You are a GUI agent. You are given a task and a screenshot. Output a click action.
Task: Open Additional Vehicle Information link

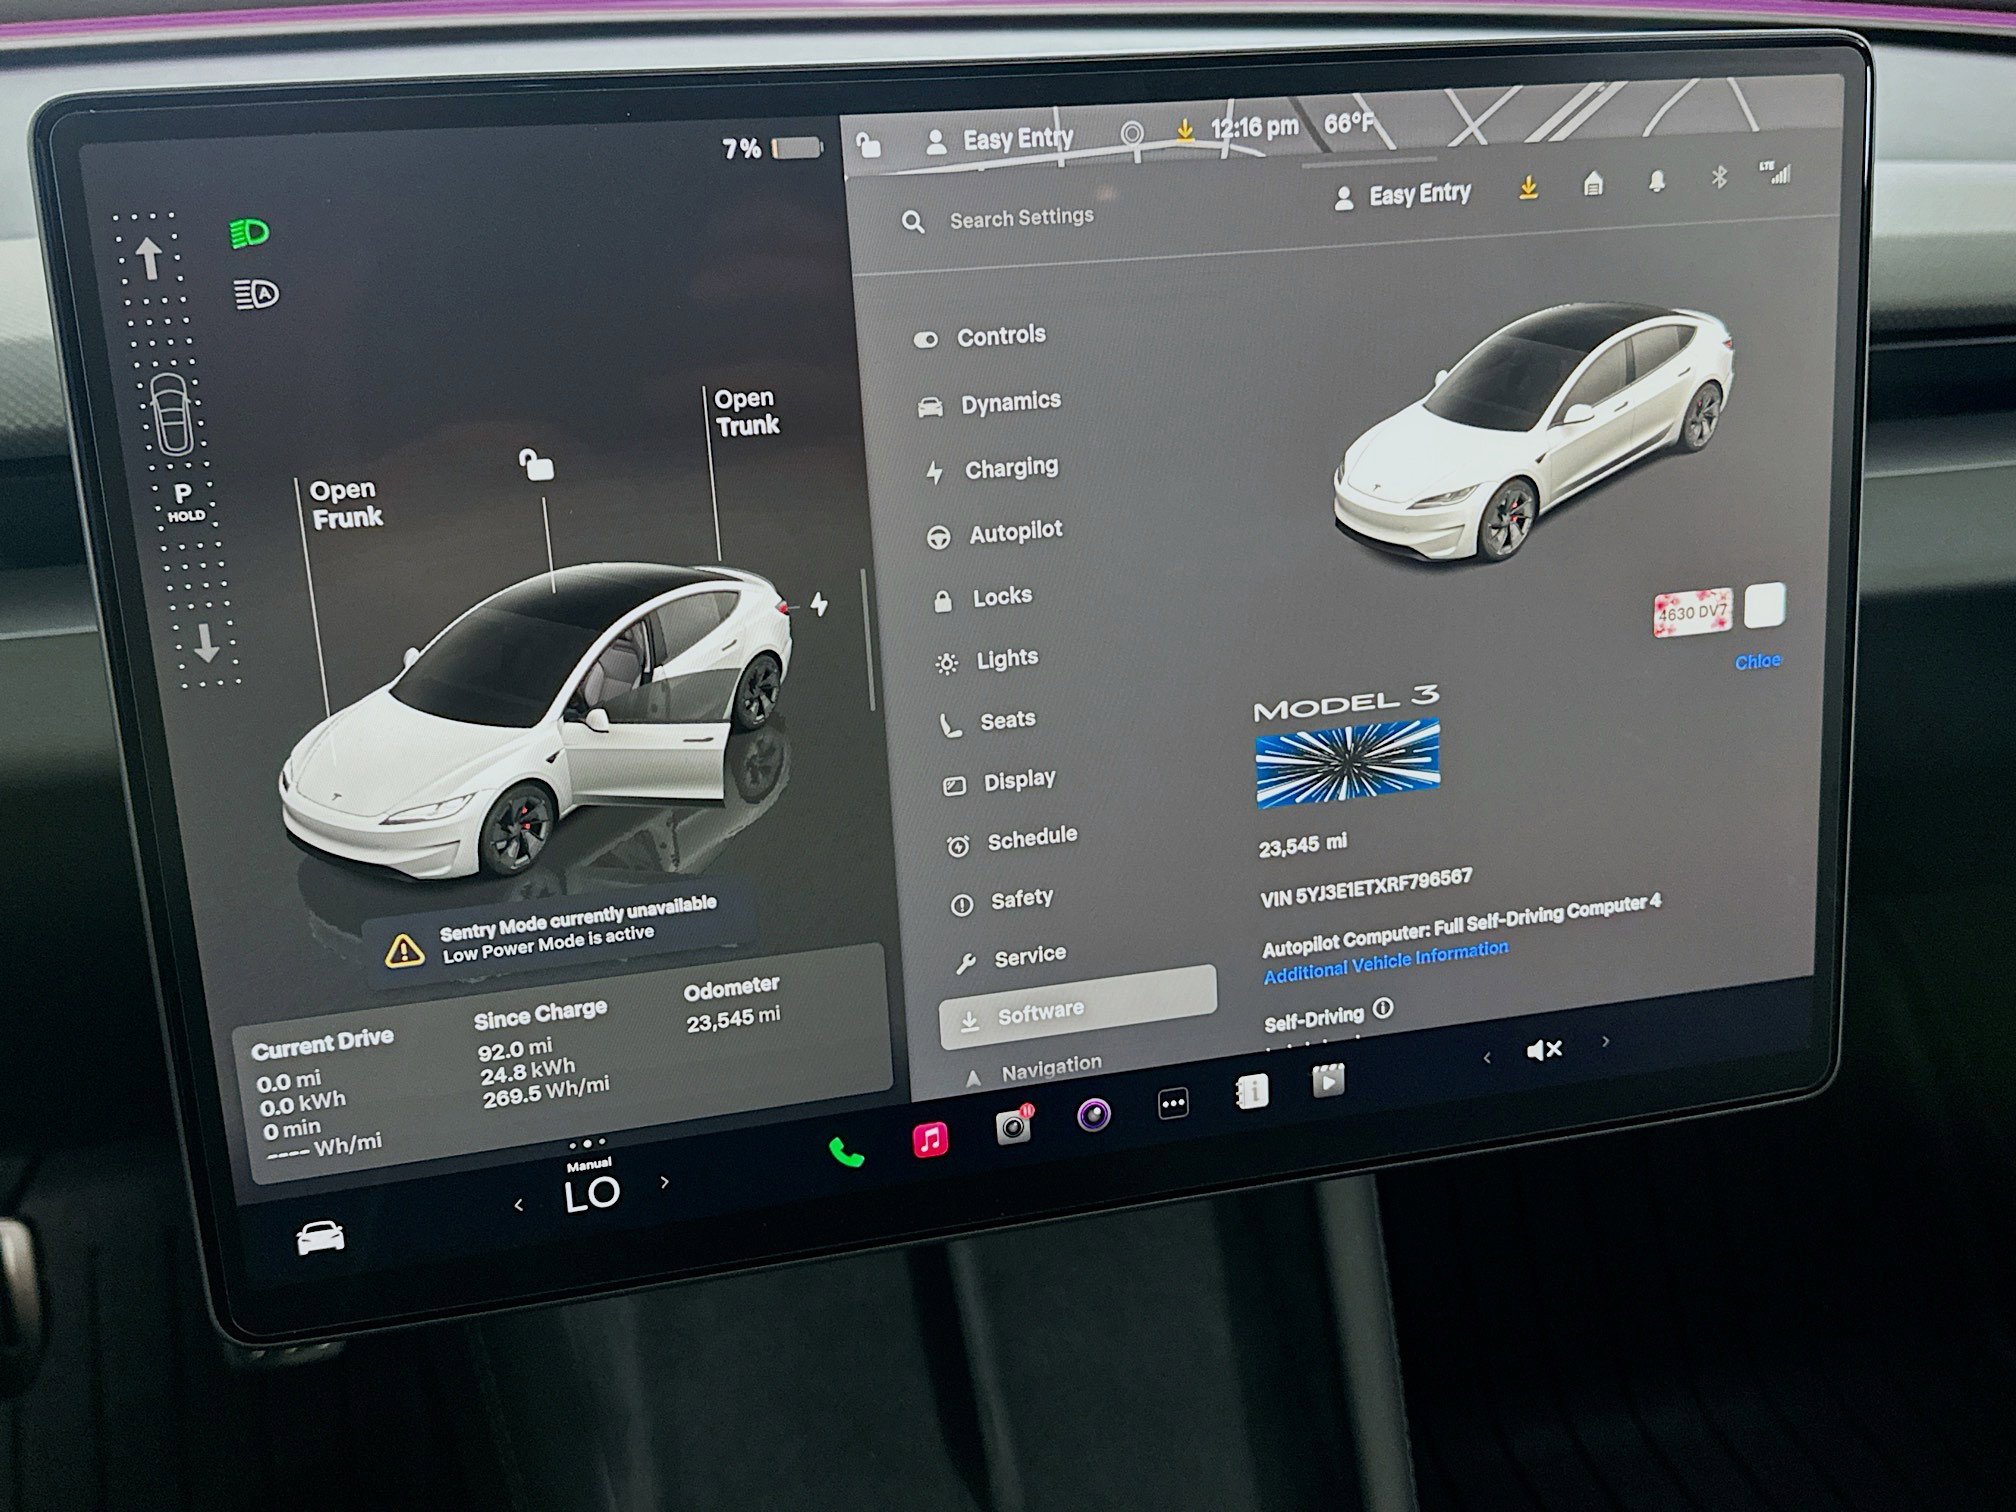(x=1386, y=962)
